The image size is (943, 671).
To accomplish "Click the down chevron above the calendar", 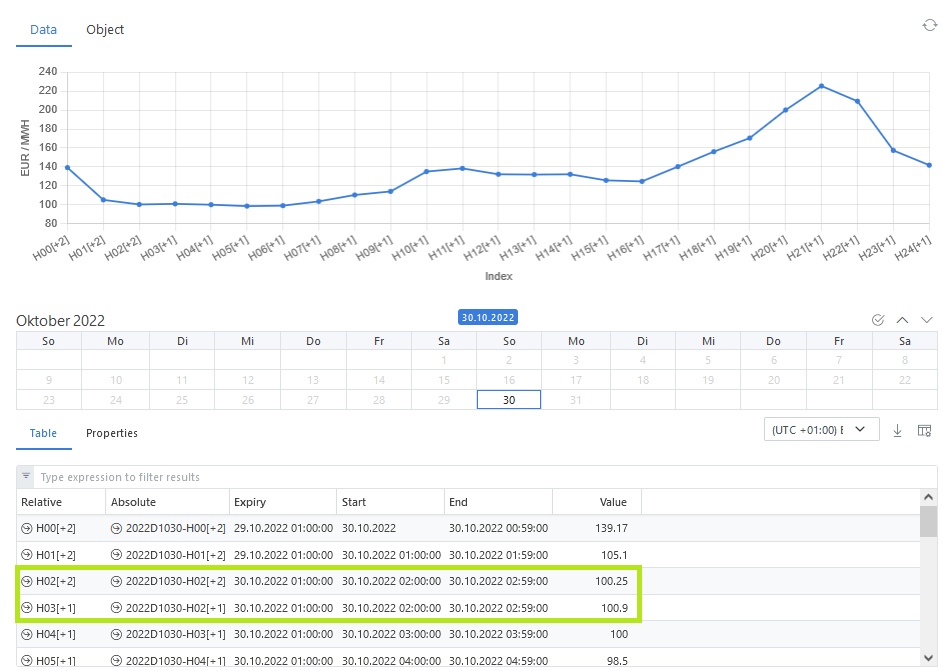I will [x=926, y=320].
